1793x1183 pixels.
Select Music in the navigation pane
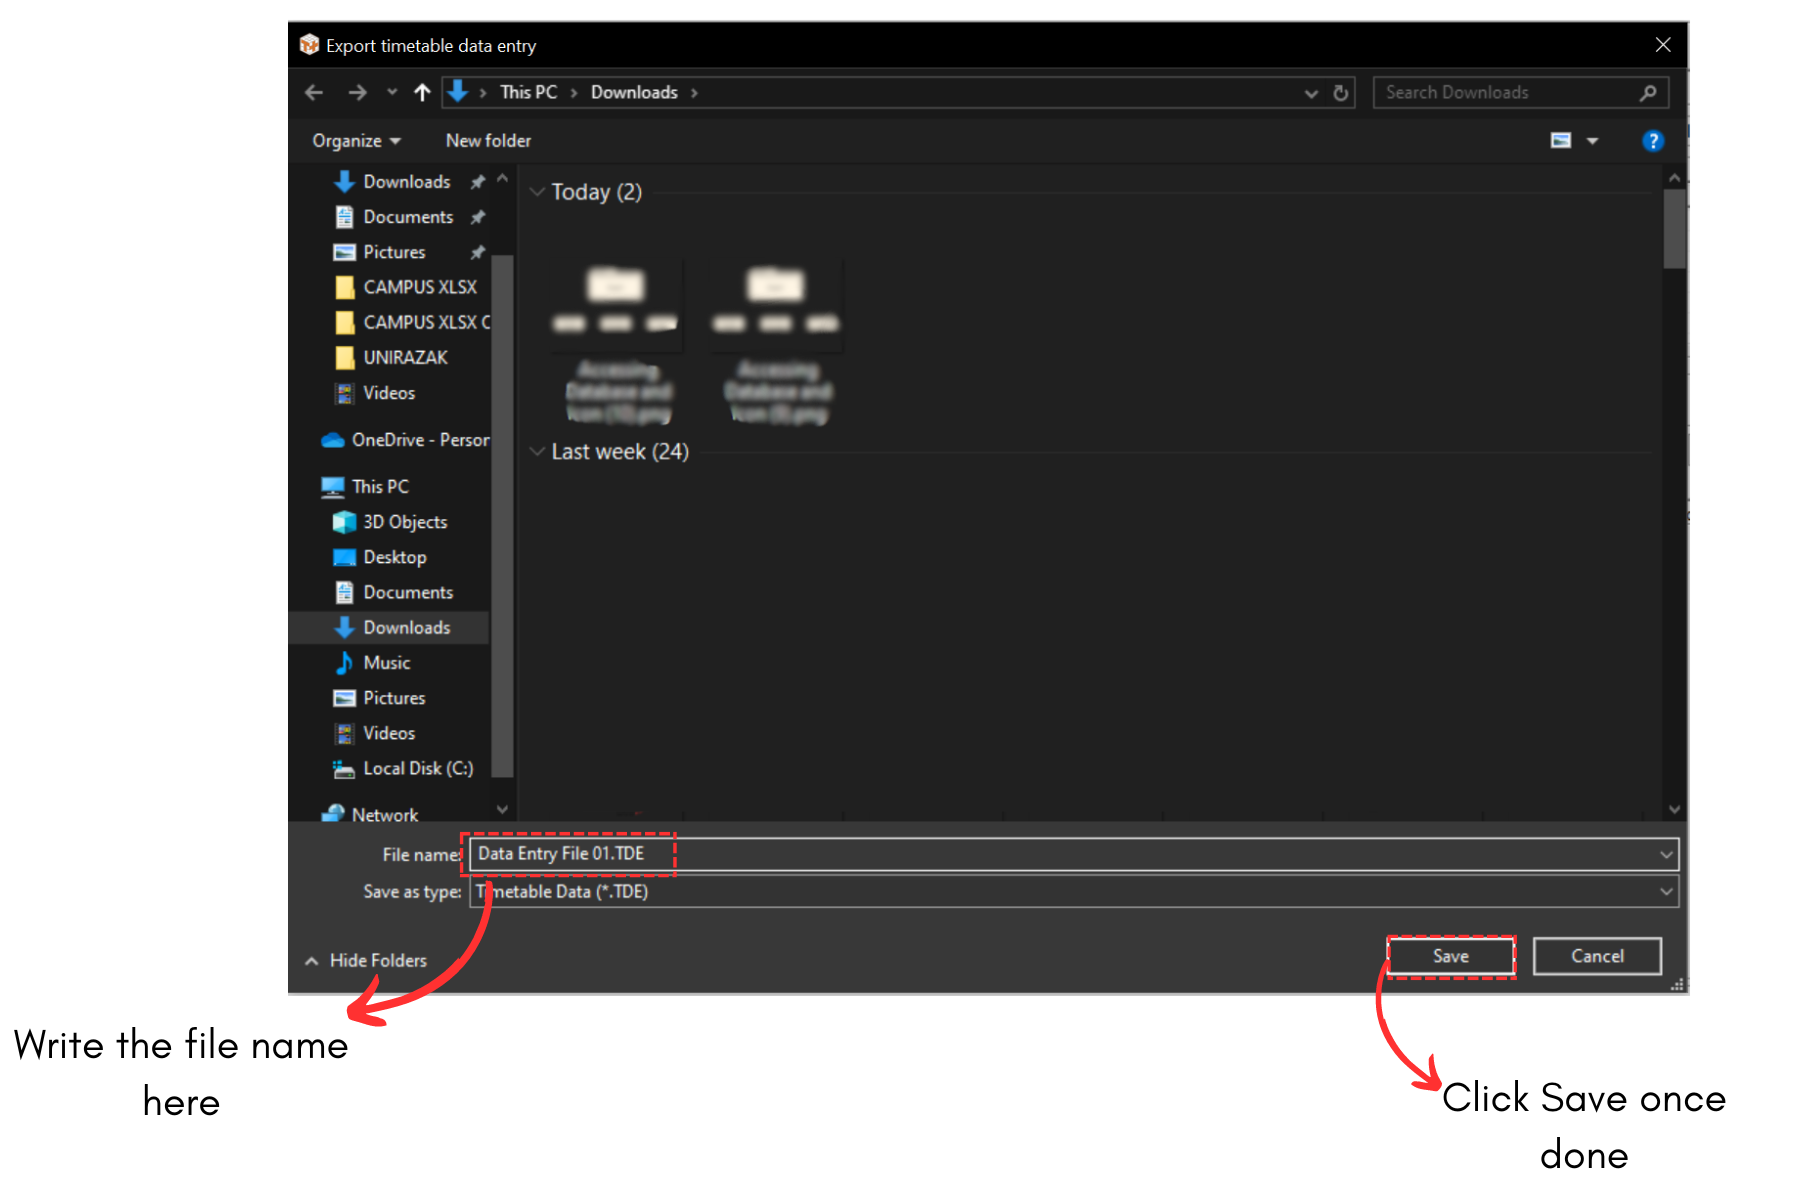click(x=386, y=663)
